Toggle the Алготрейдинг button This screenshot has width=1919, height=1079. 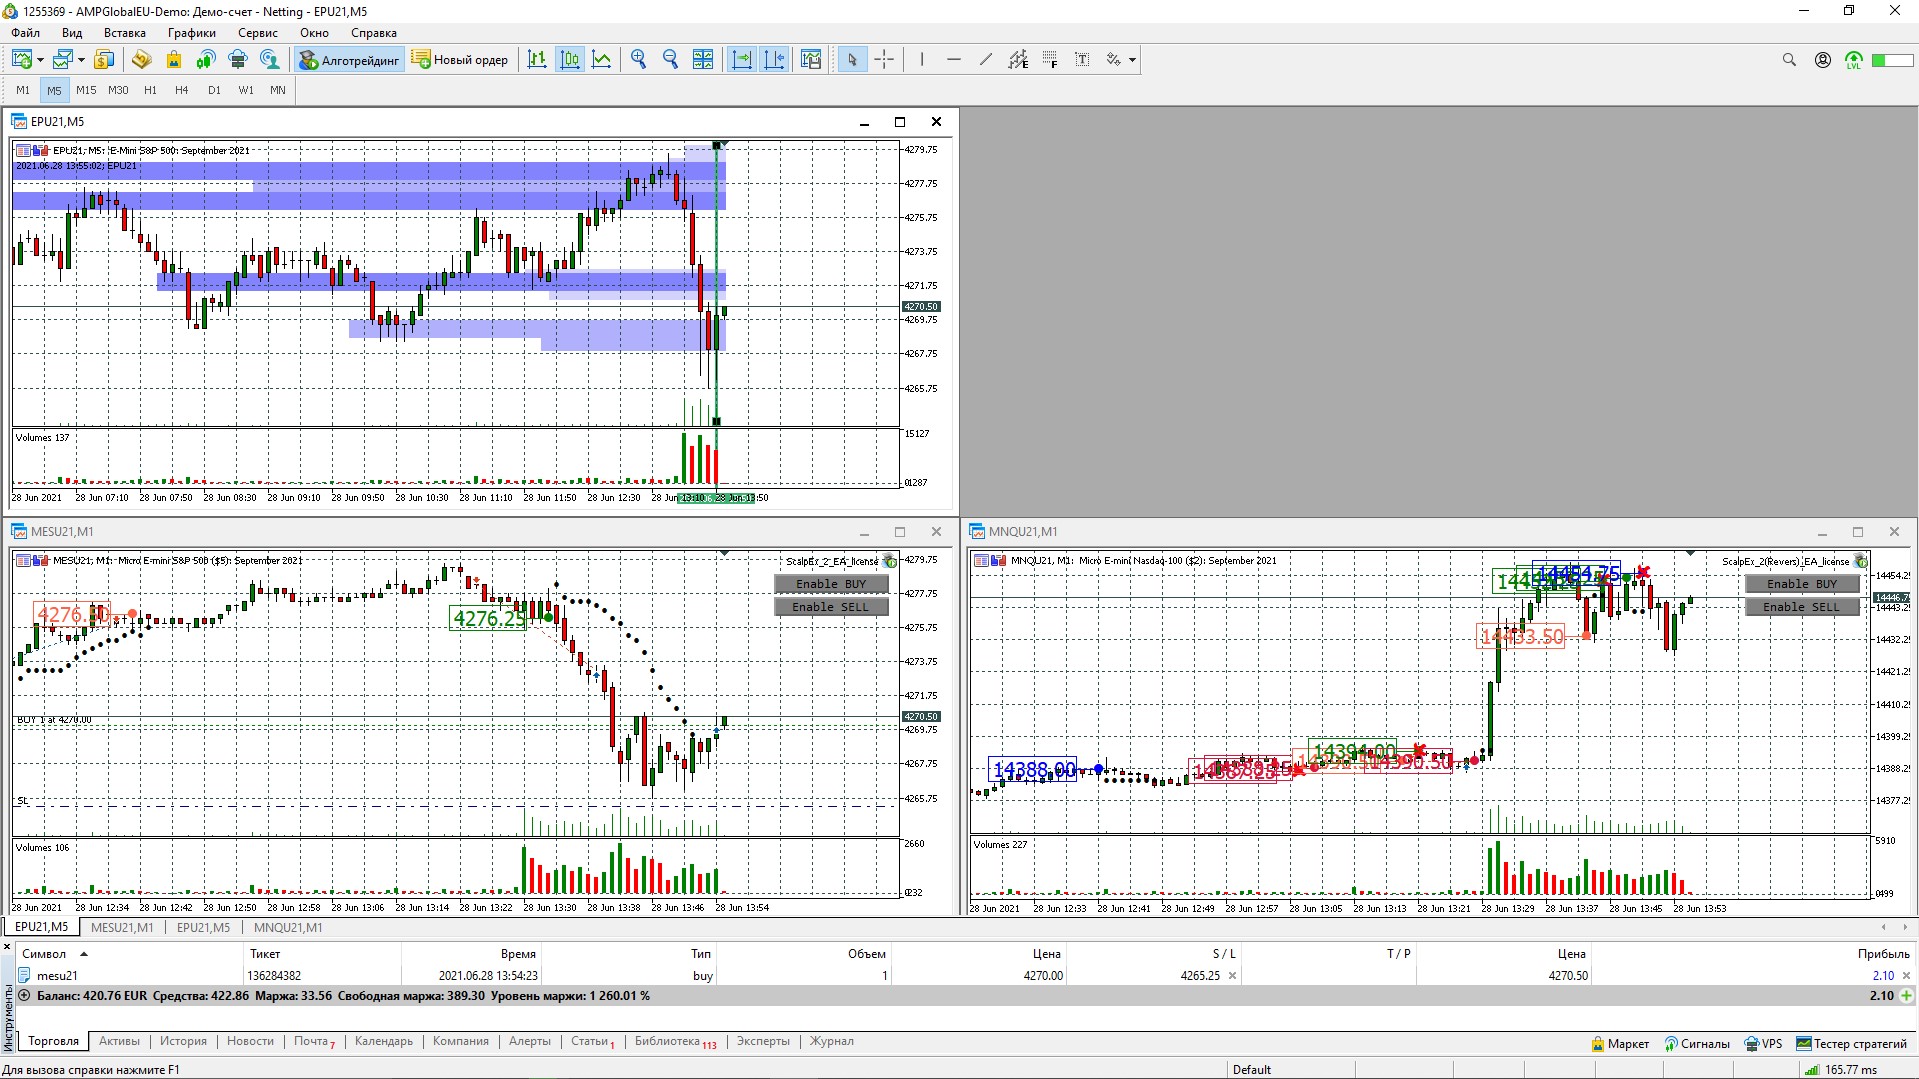349,60
